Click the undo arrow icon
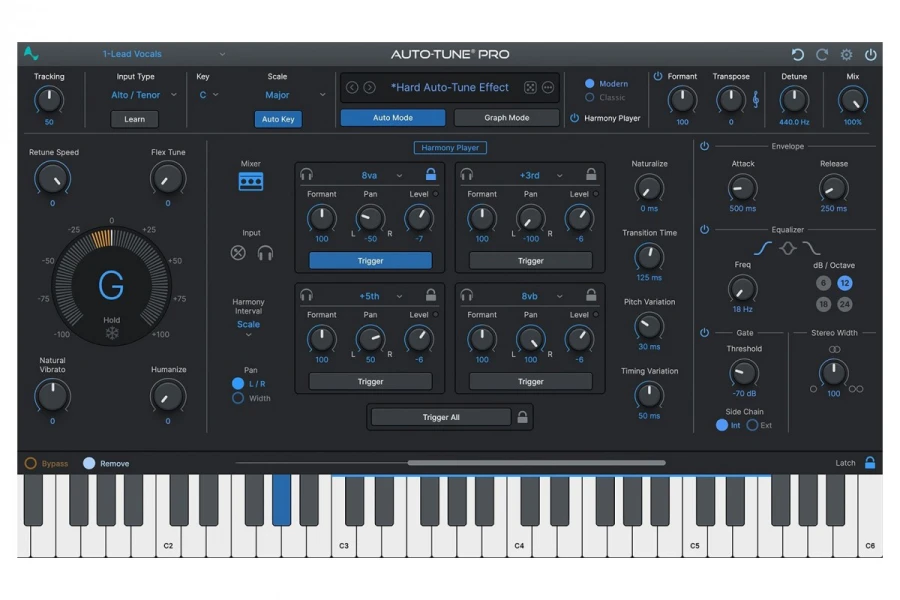Screen dimensions: 900x600 (x=797, y=55)
